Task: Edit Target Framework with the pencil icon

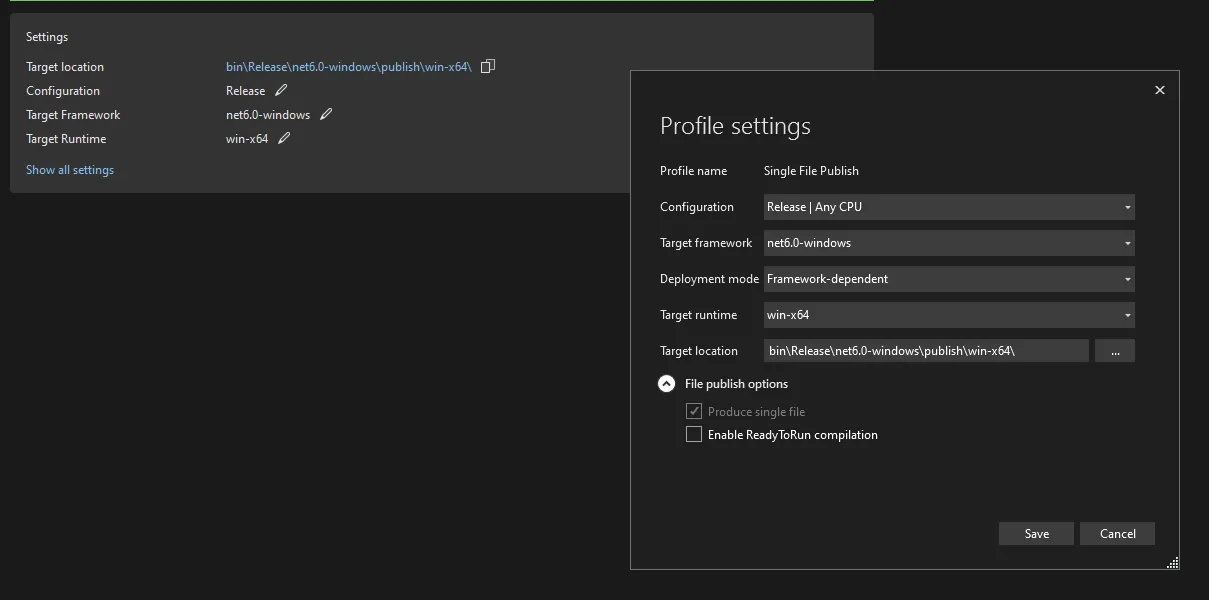Action: click(326, 115)
